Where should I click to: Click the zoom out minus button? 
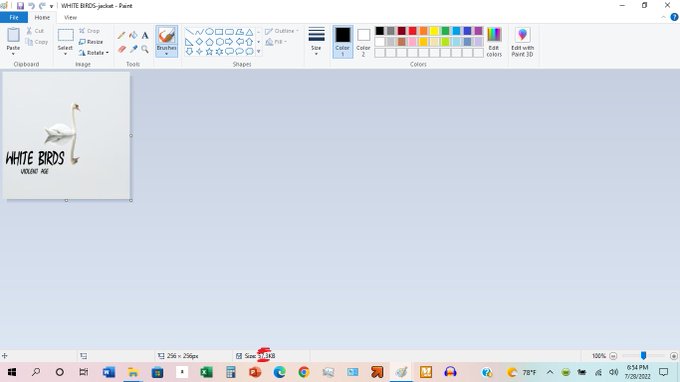(613, 356)
